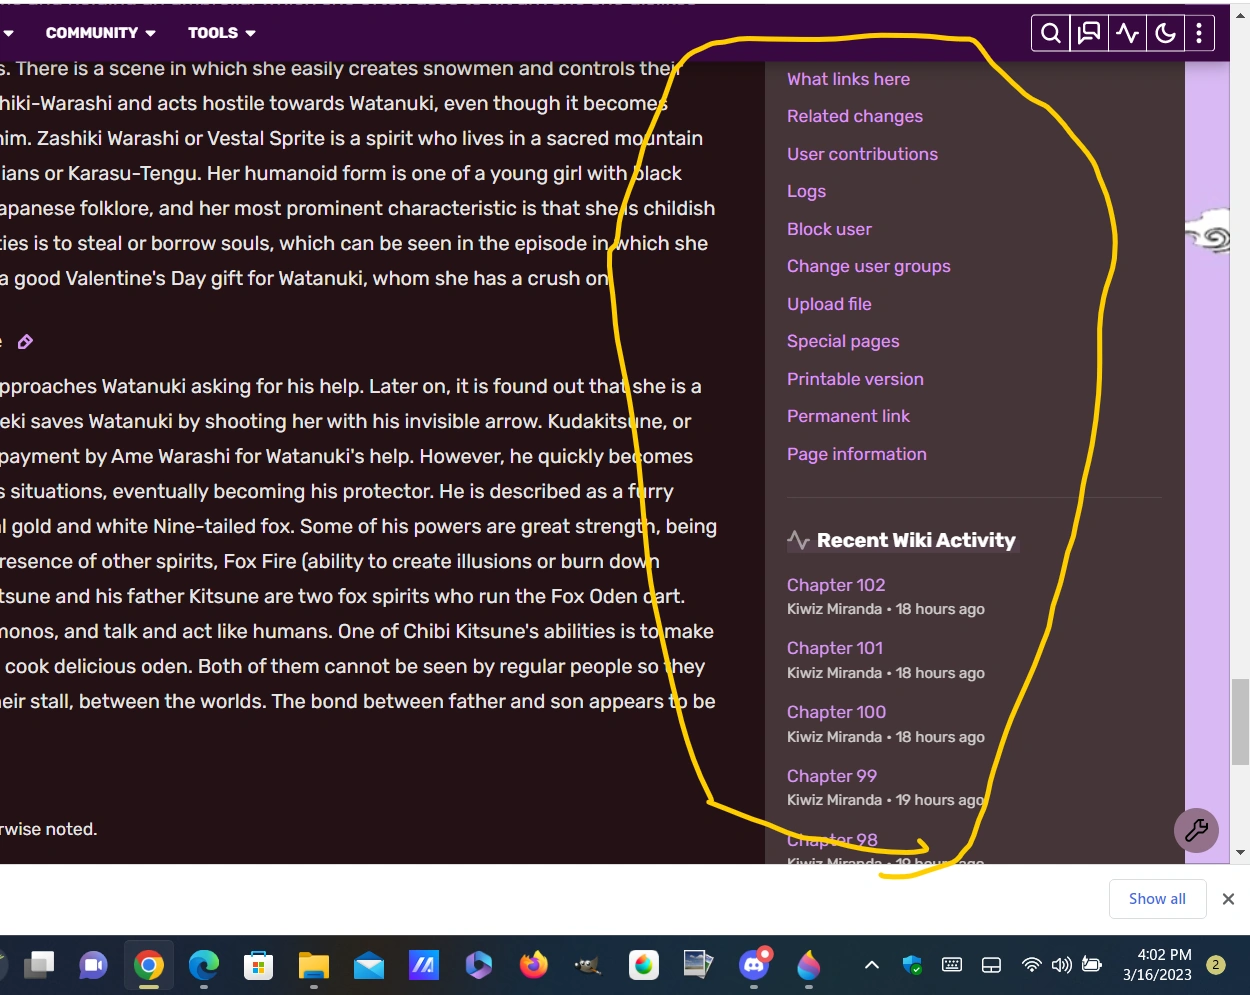
Task: Expand hidden icons in the system tray
Action: click(x=871, y=965)
